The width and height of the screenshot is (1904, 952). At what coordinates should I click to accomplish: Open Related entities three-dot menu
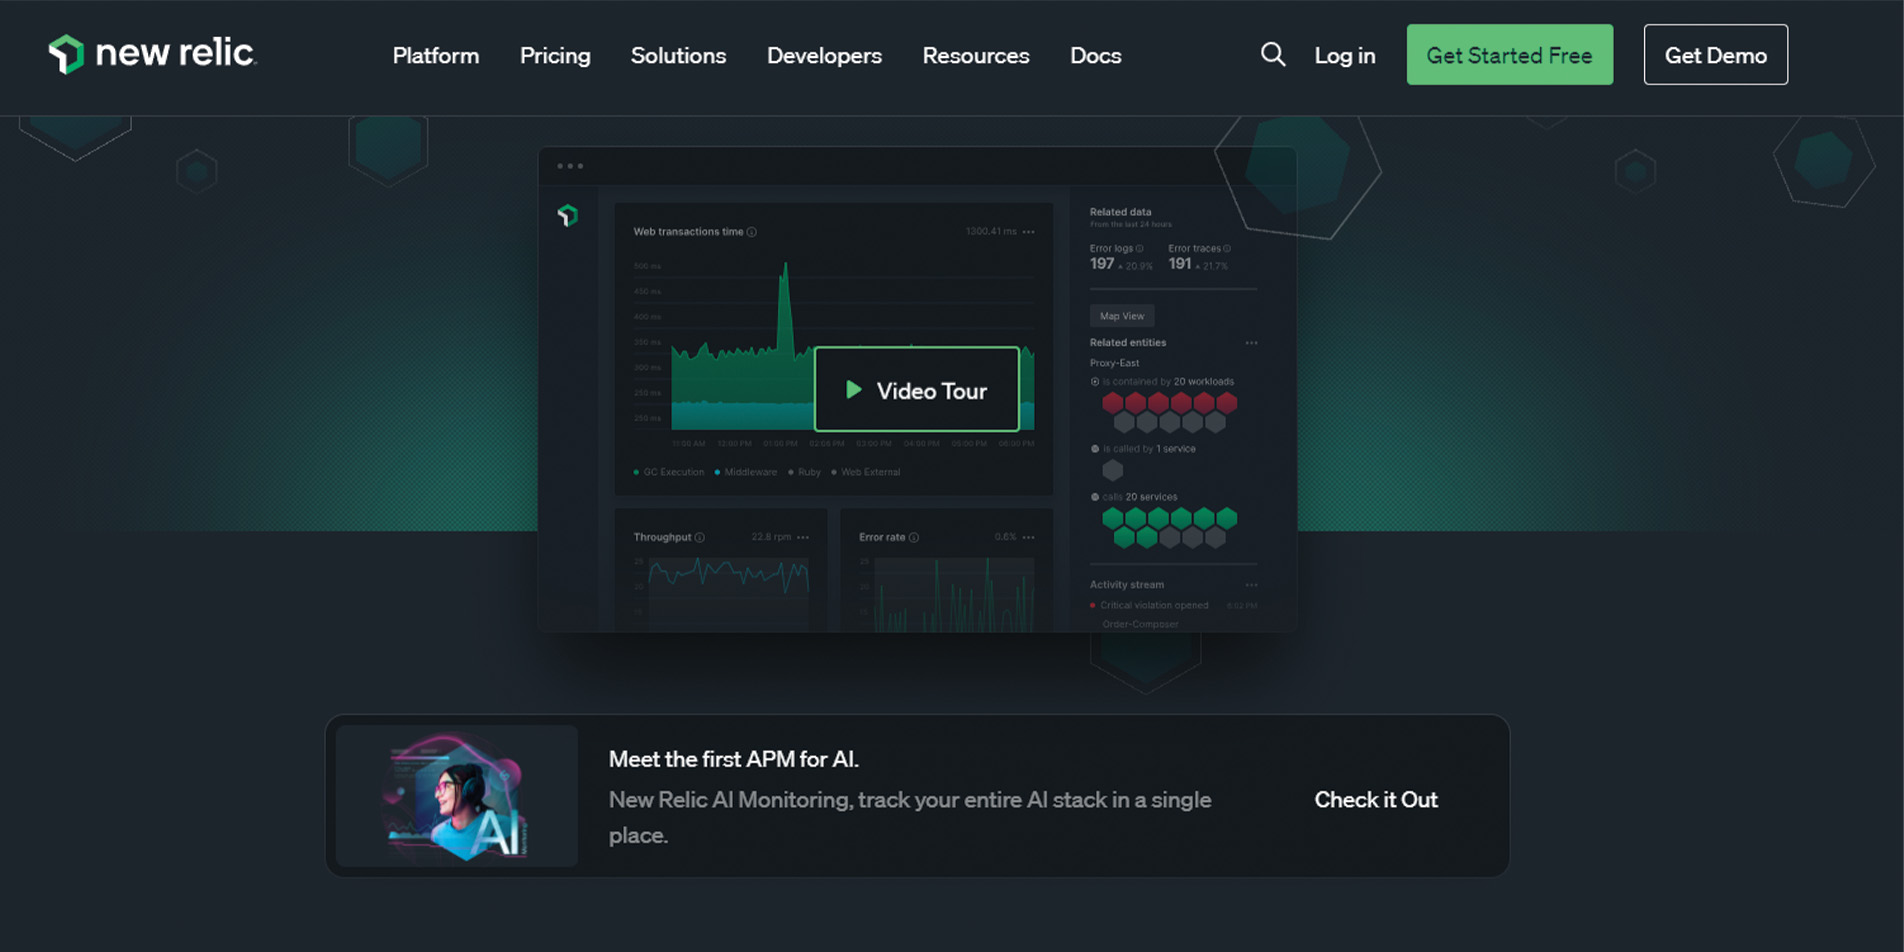1251,343
